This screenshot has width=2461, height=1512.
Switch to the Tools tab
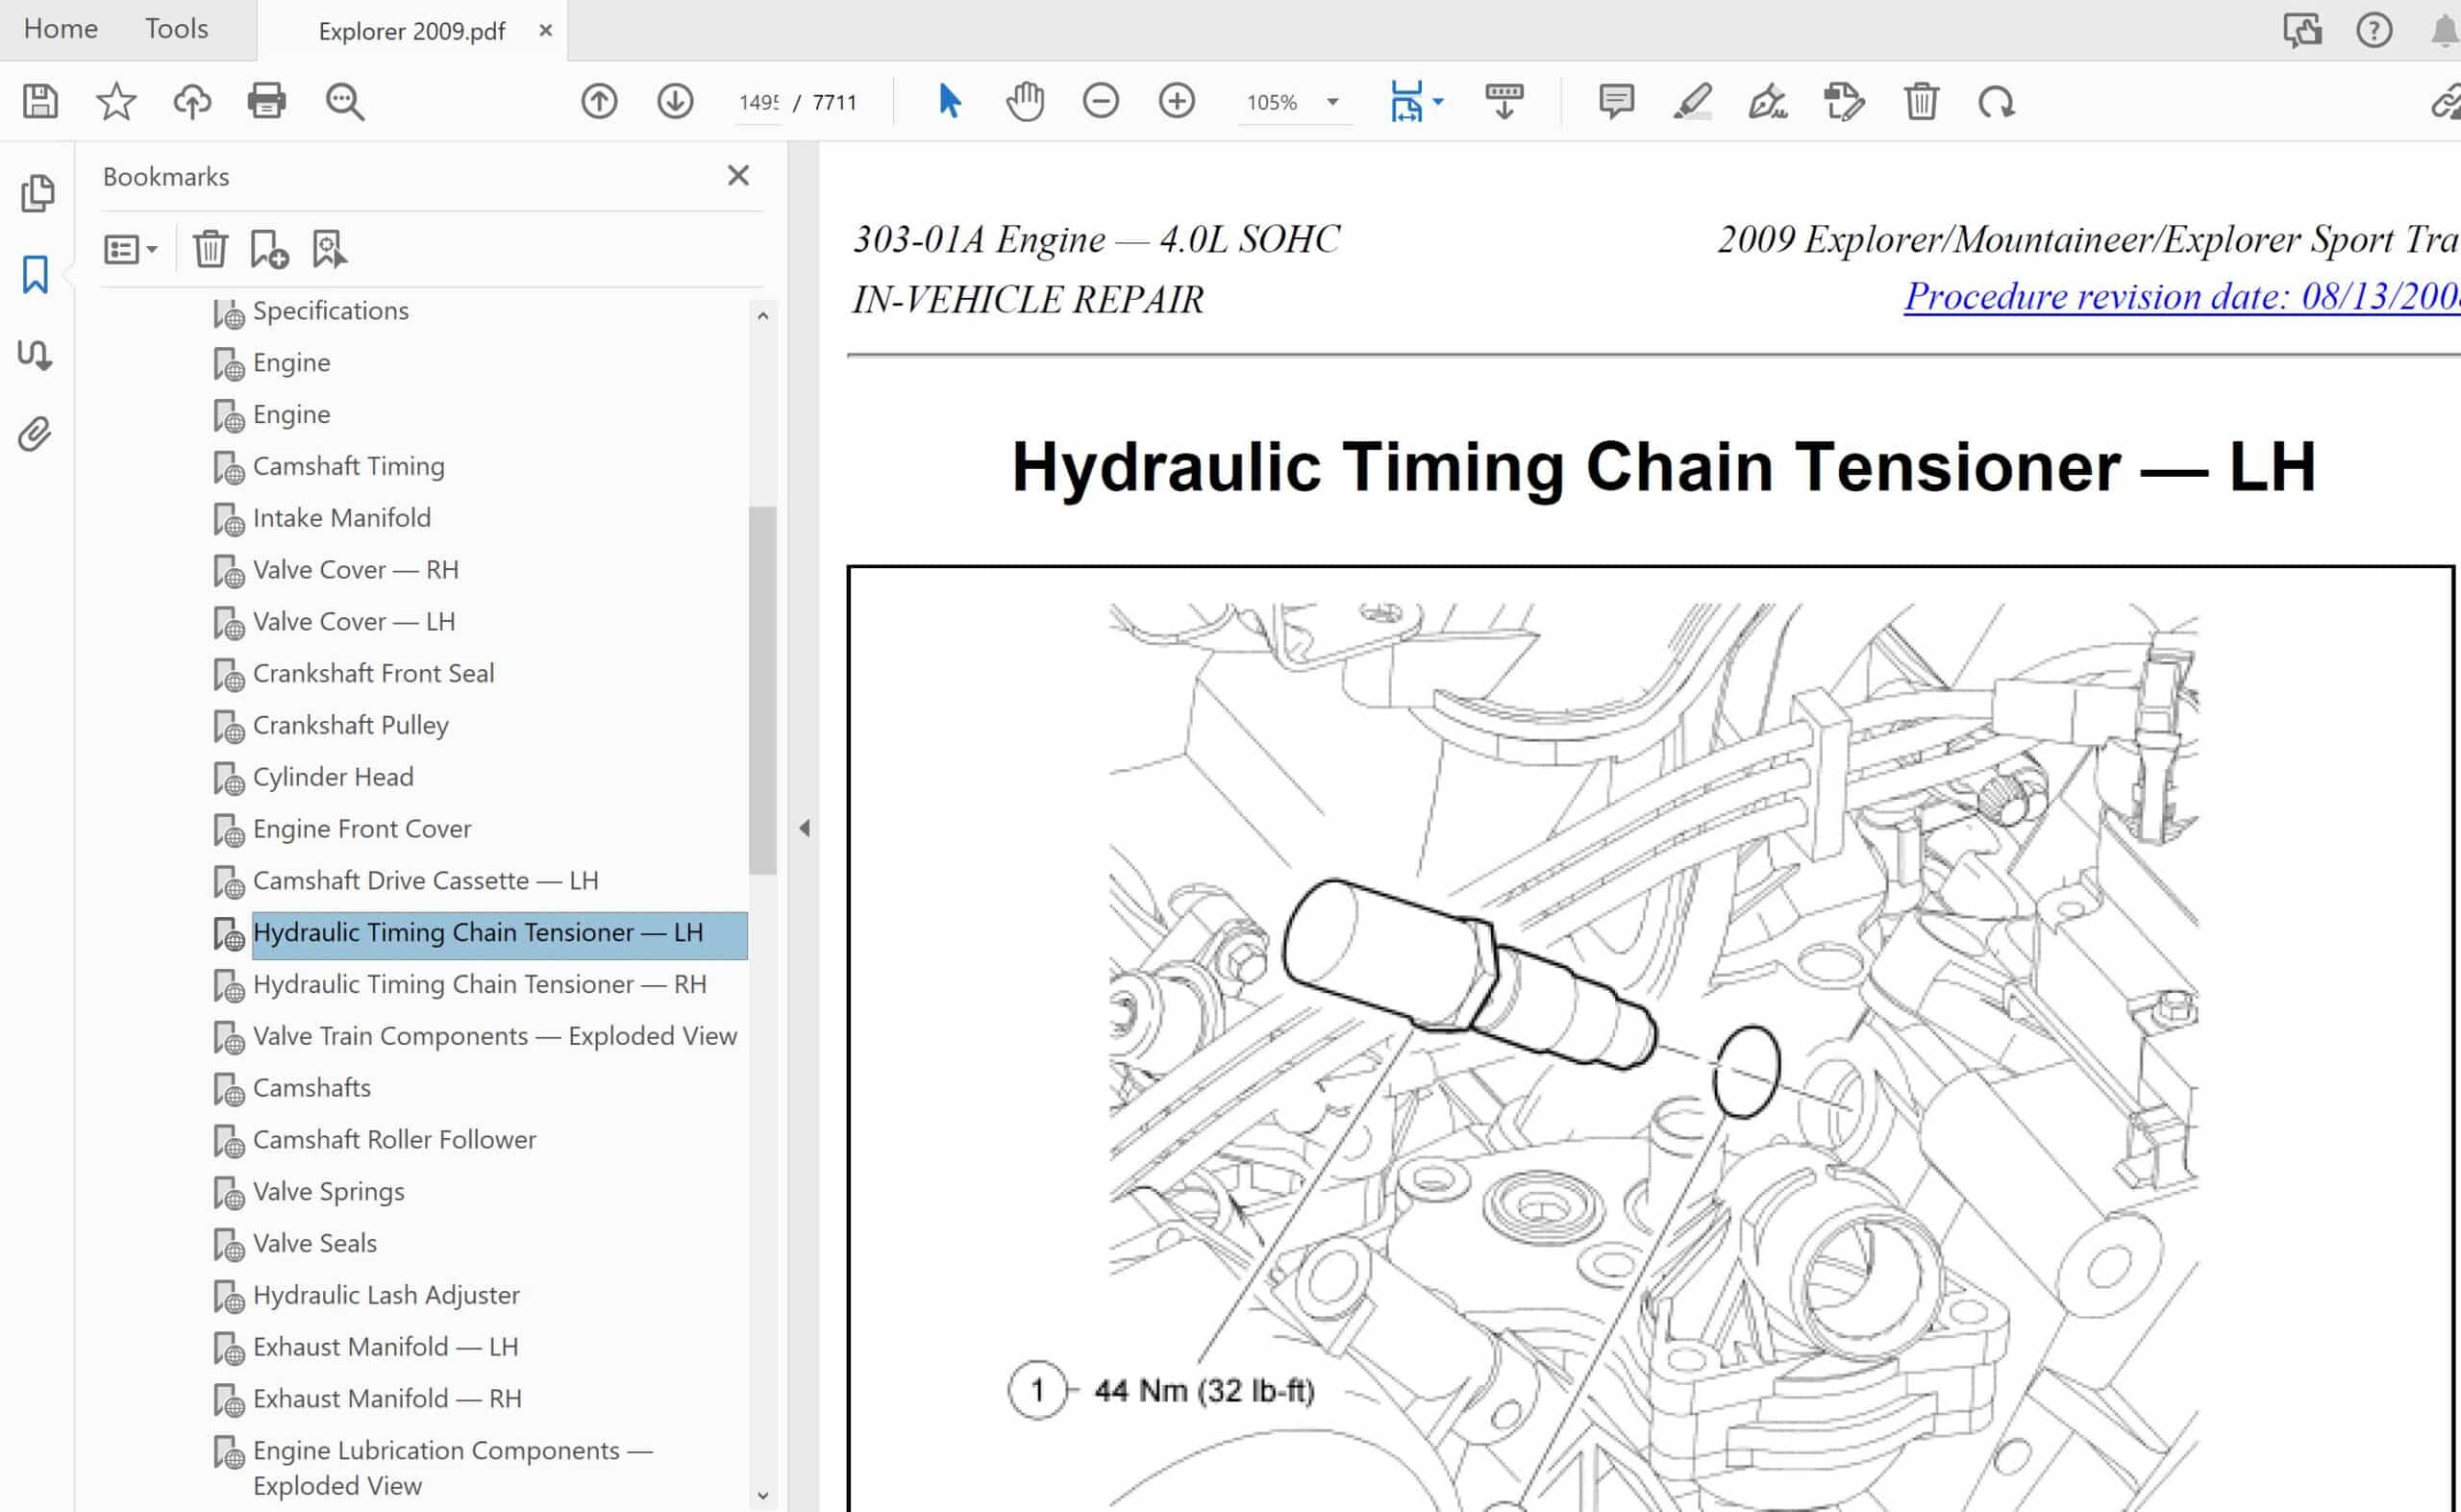tap(177, 29)
